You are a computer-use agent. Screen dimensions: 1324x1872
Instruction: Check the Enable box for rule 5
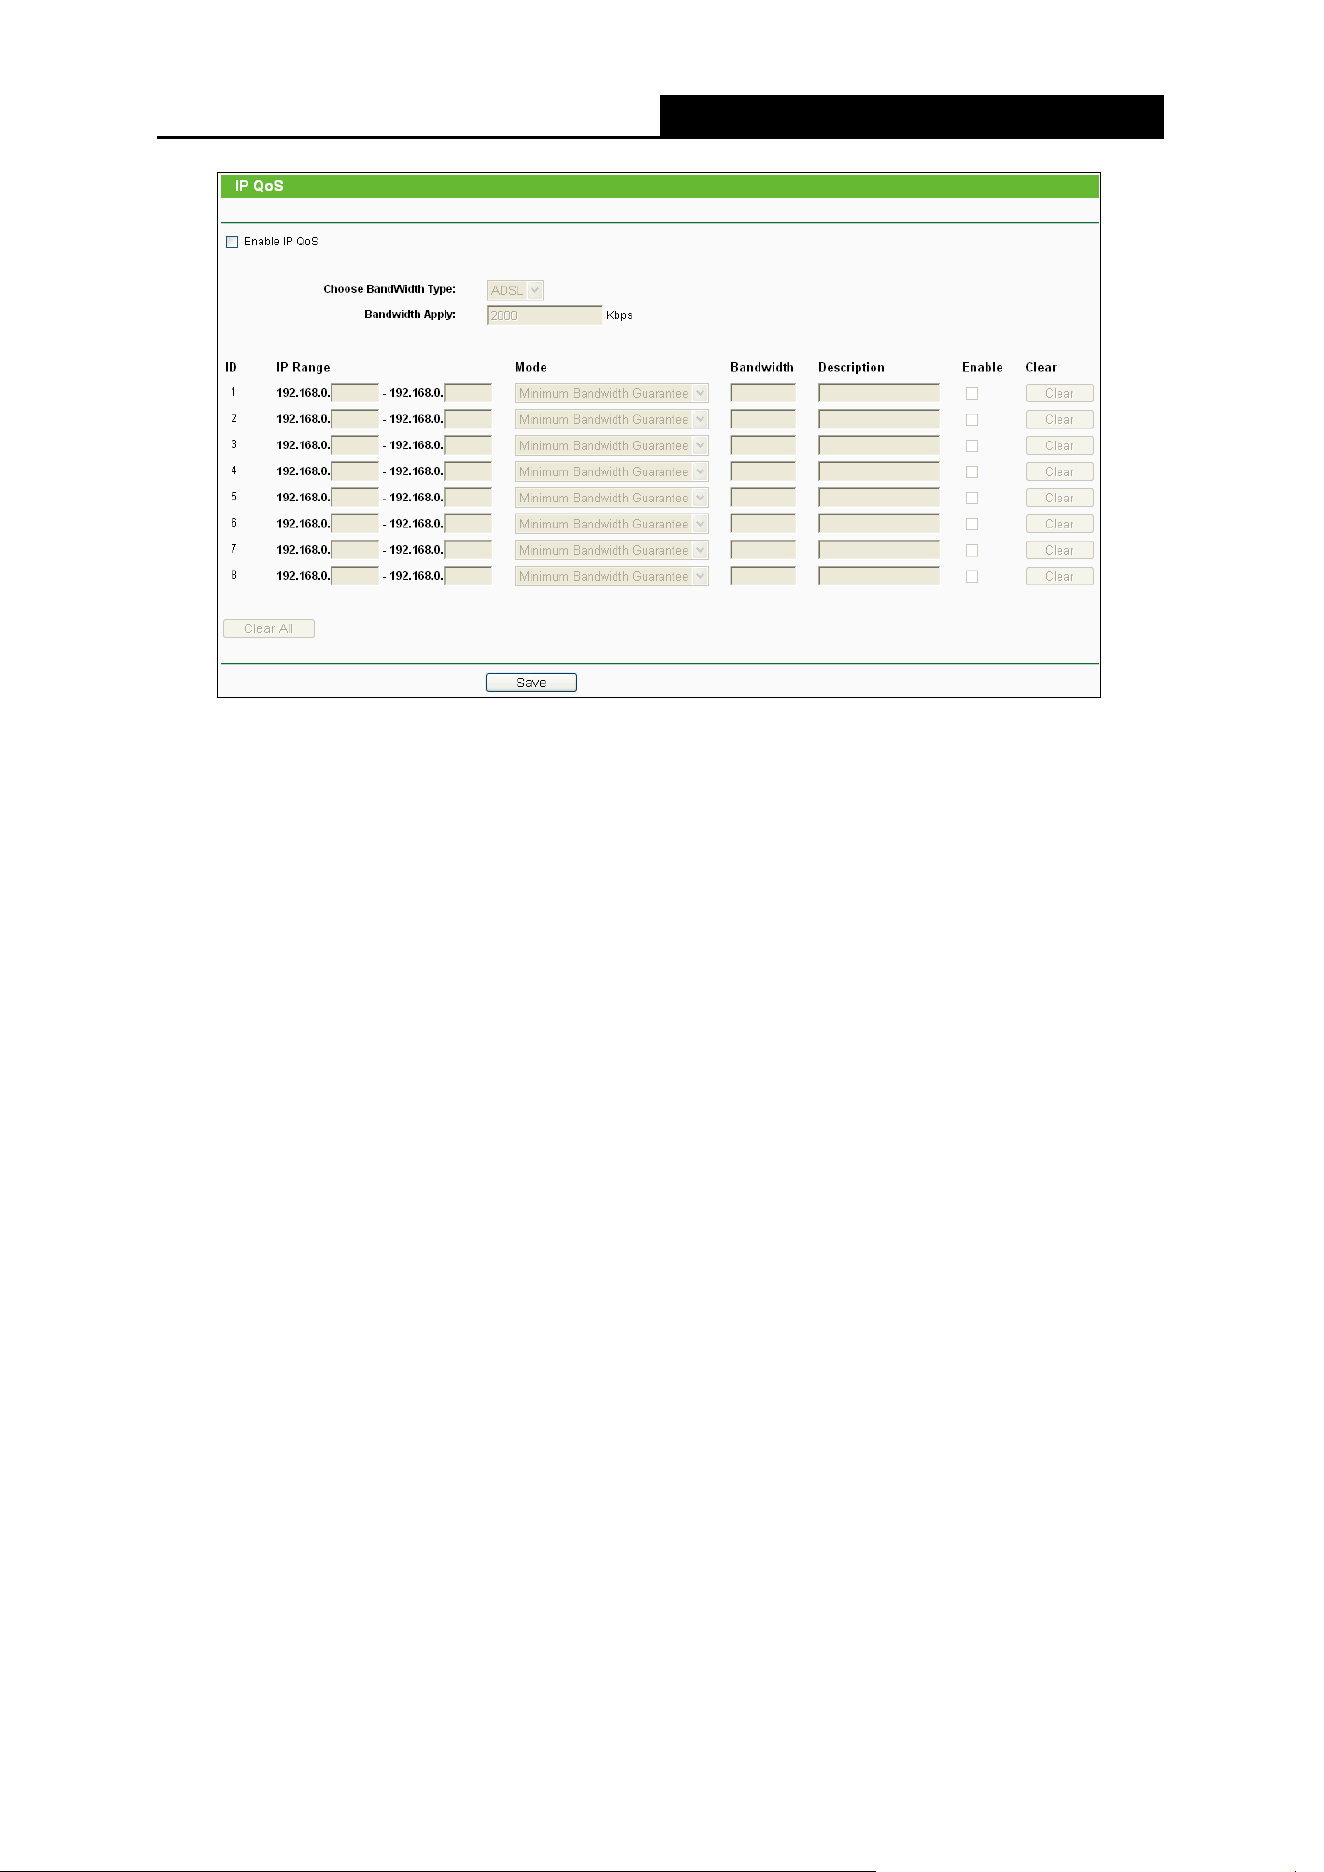pyautogui.click(x=972, y=498)
